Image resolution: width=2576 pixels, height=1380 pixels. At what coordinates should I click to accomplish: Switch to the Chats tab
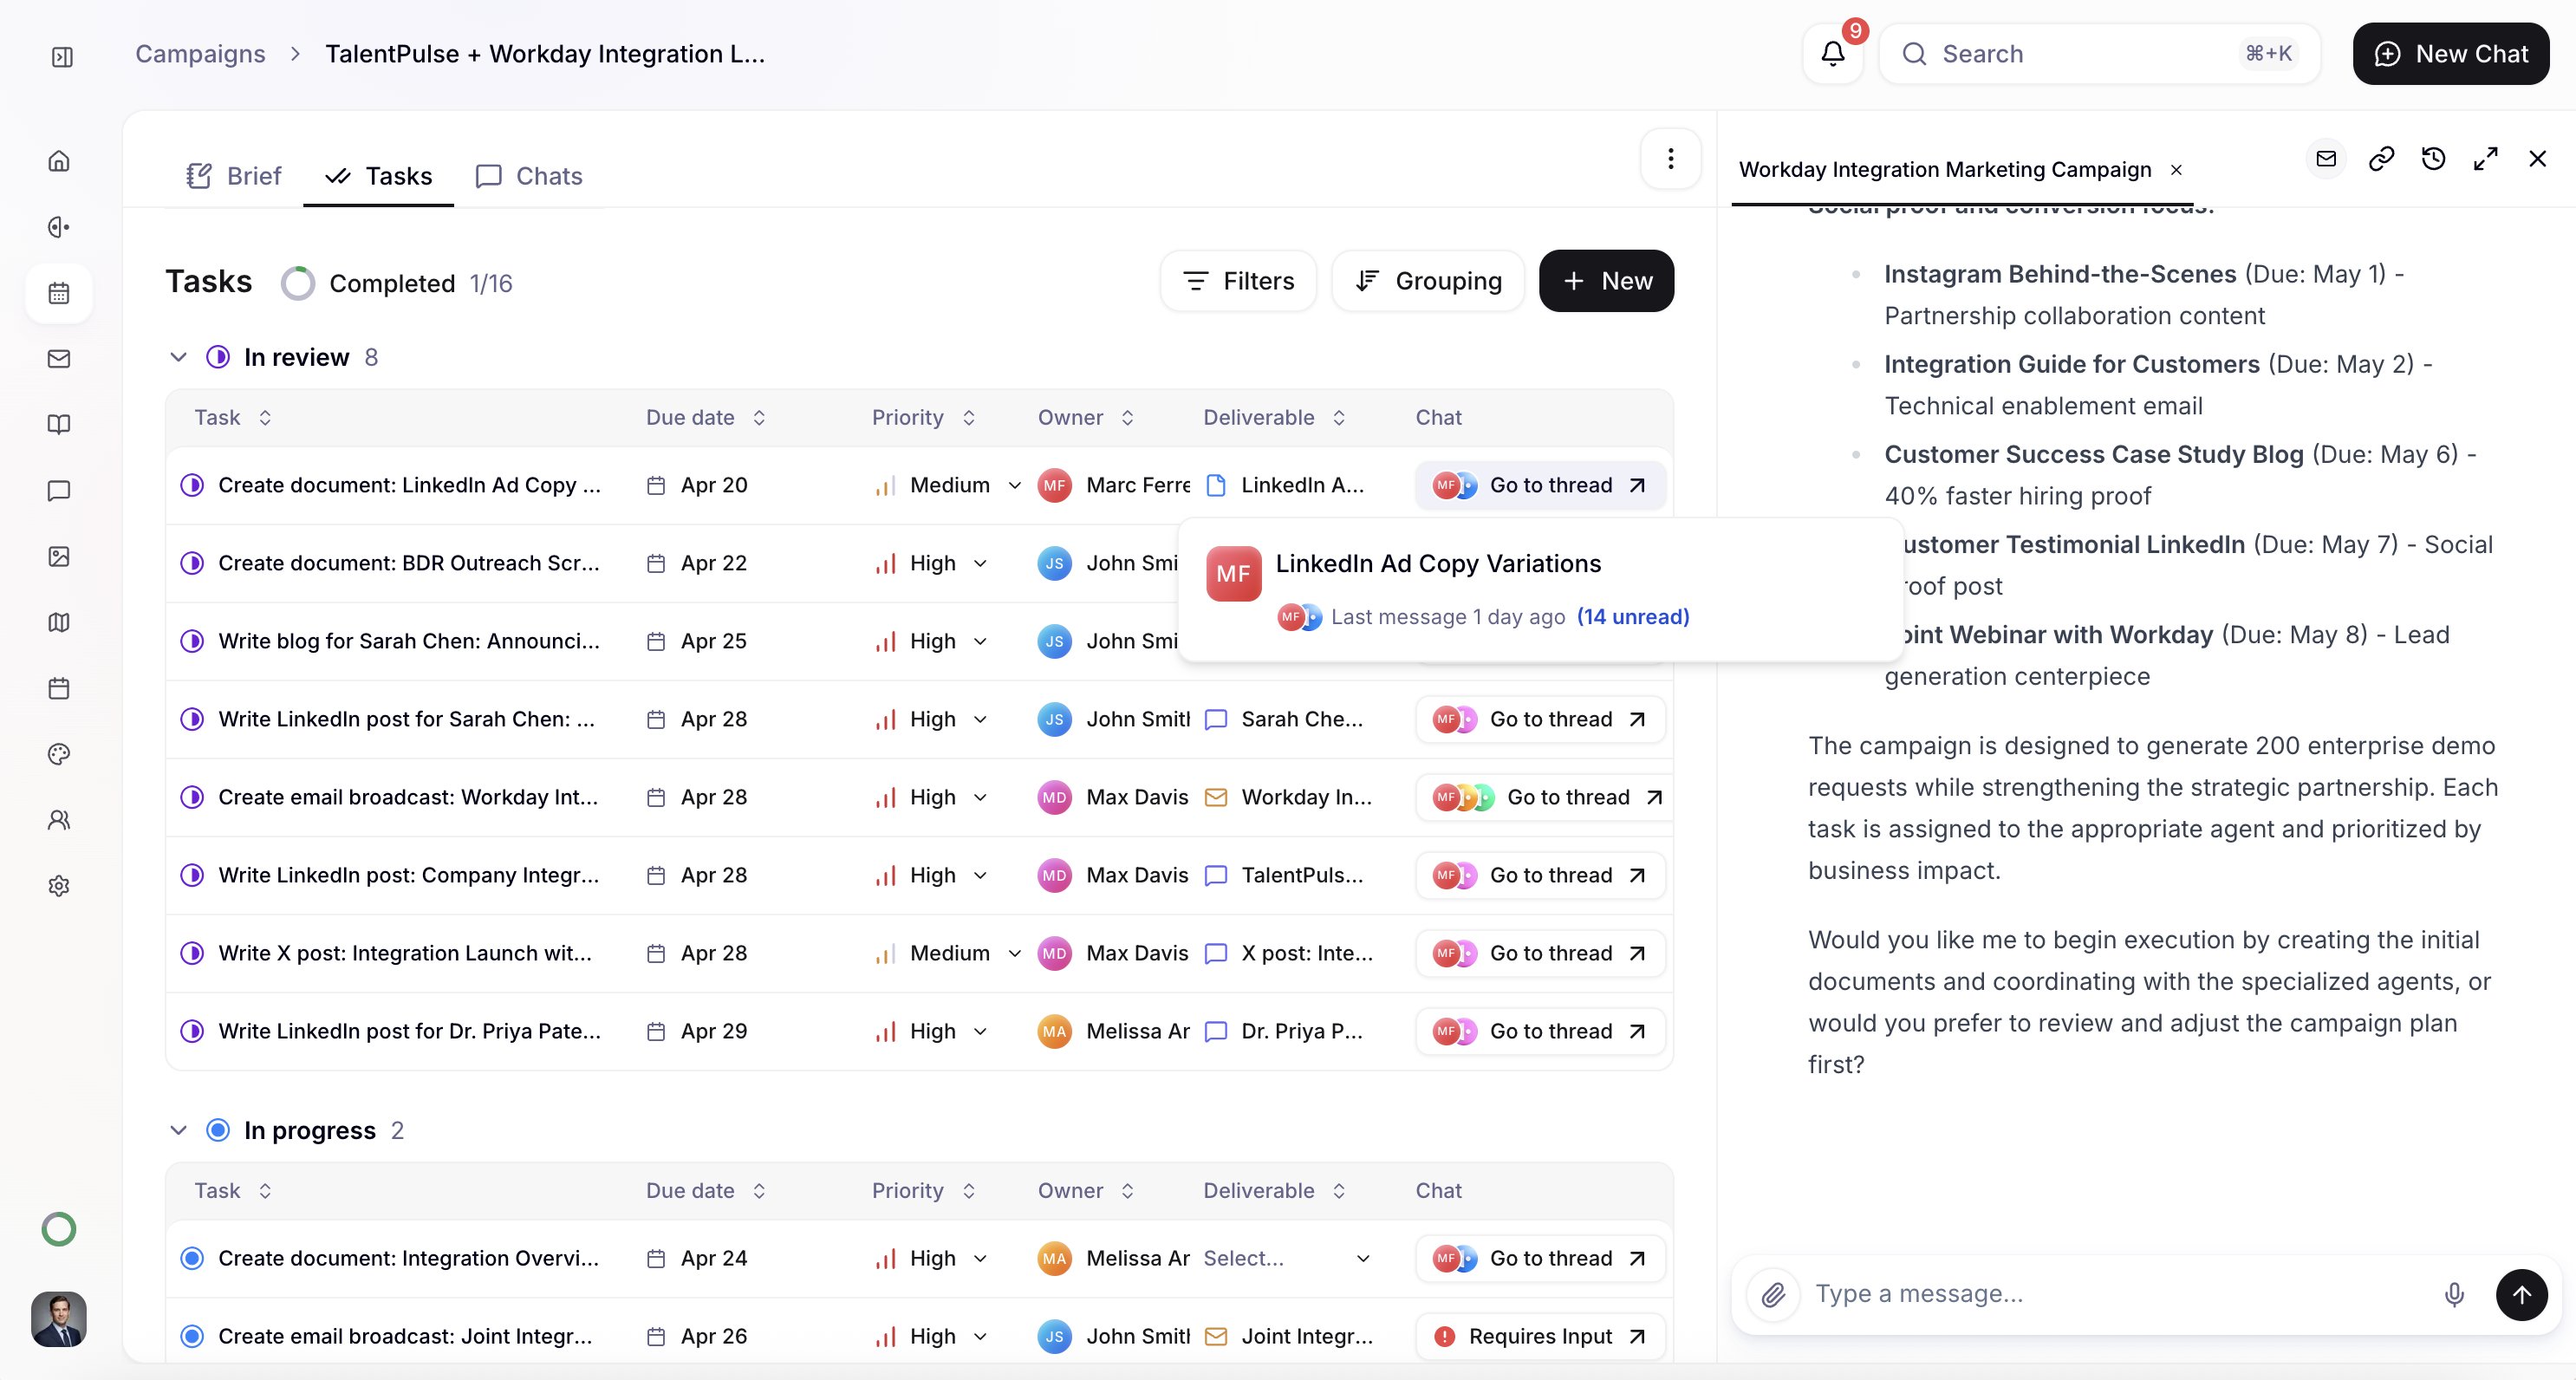coord(529,176)
